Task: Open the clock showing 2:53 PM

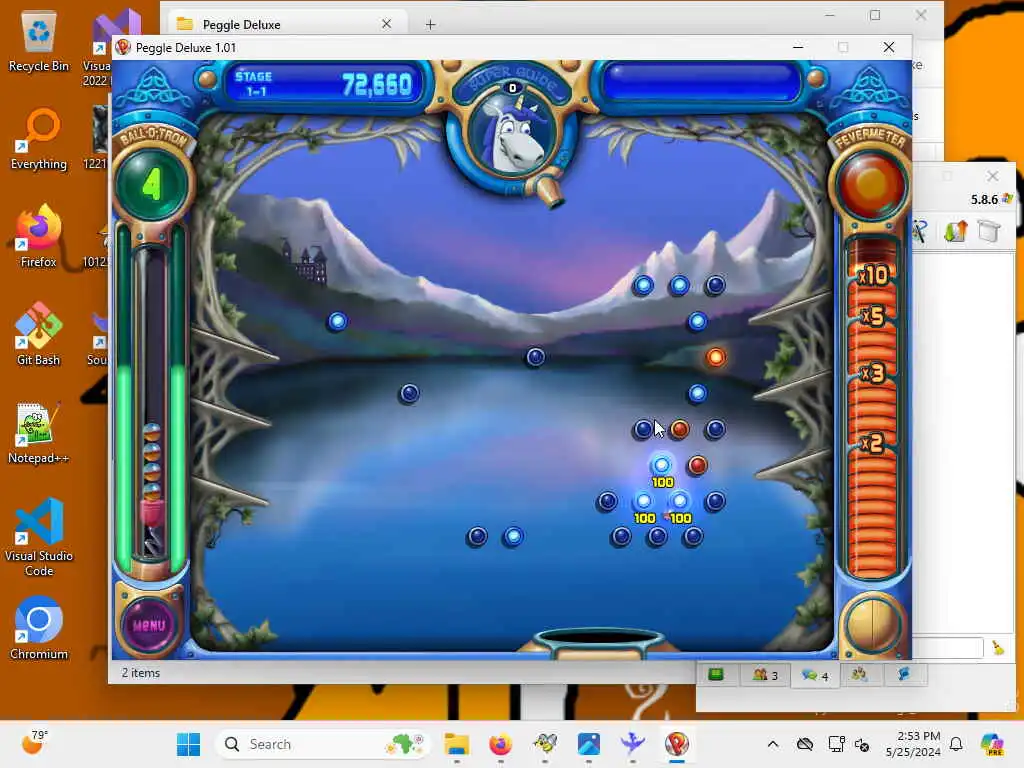Action: pos(913,744)
